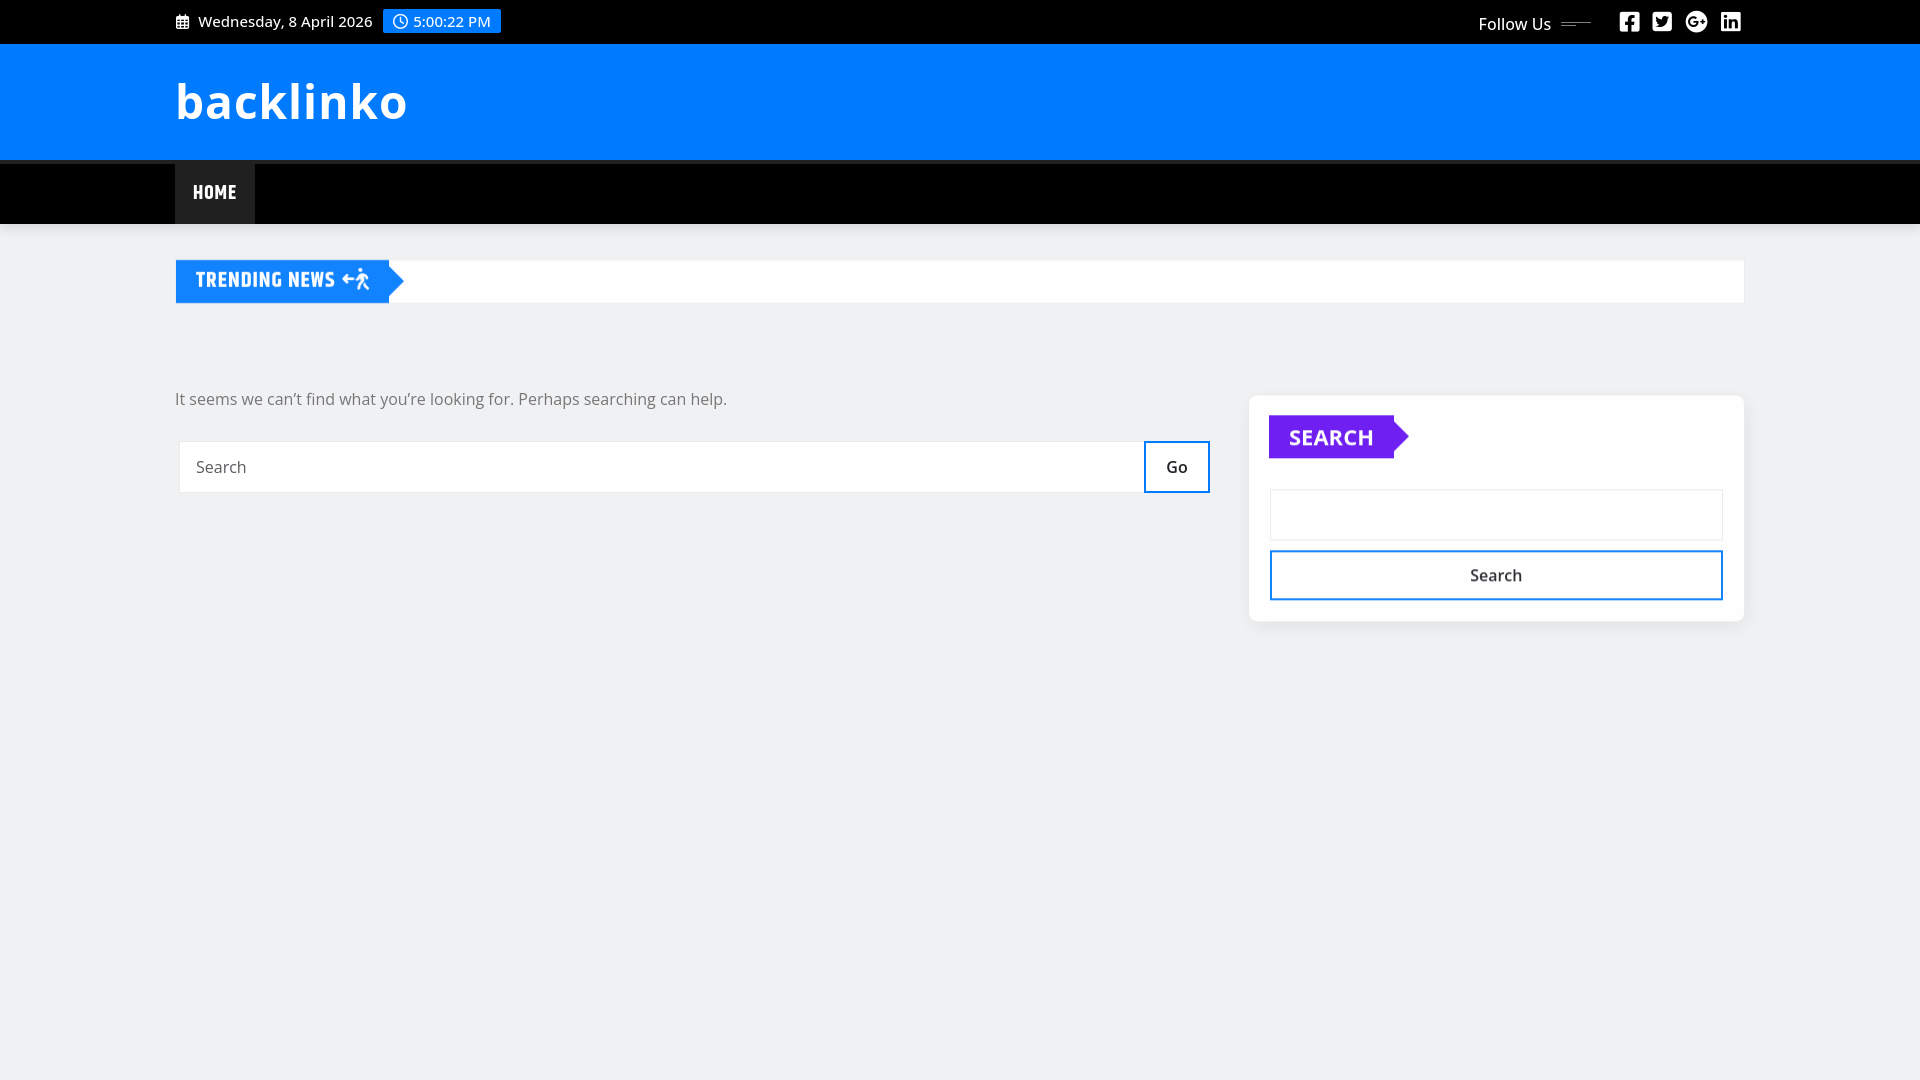Open the HOME menu item
1920x1080 pixels.
coord(215,193)
